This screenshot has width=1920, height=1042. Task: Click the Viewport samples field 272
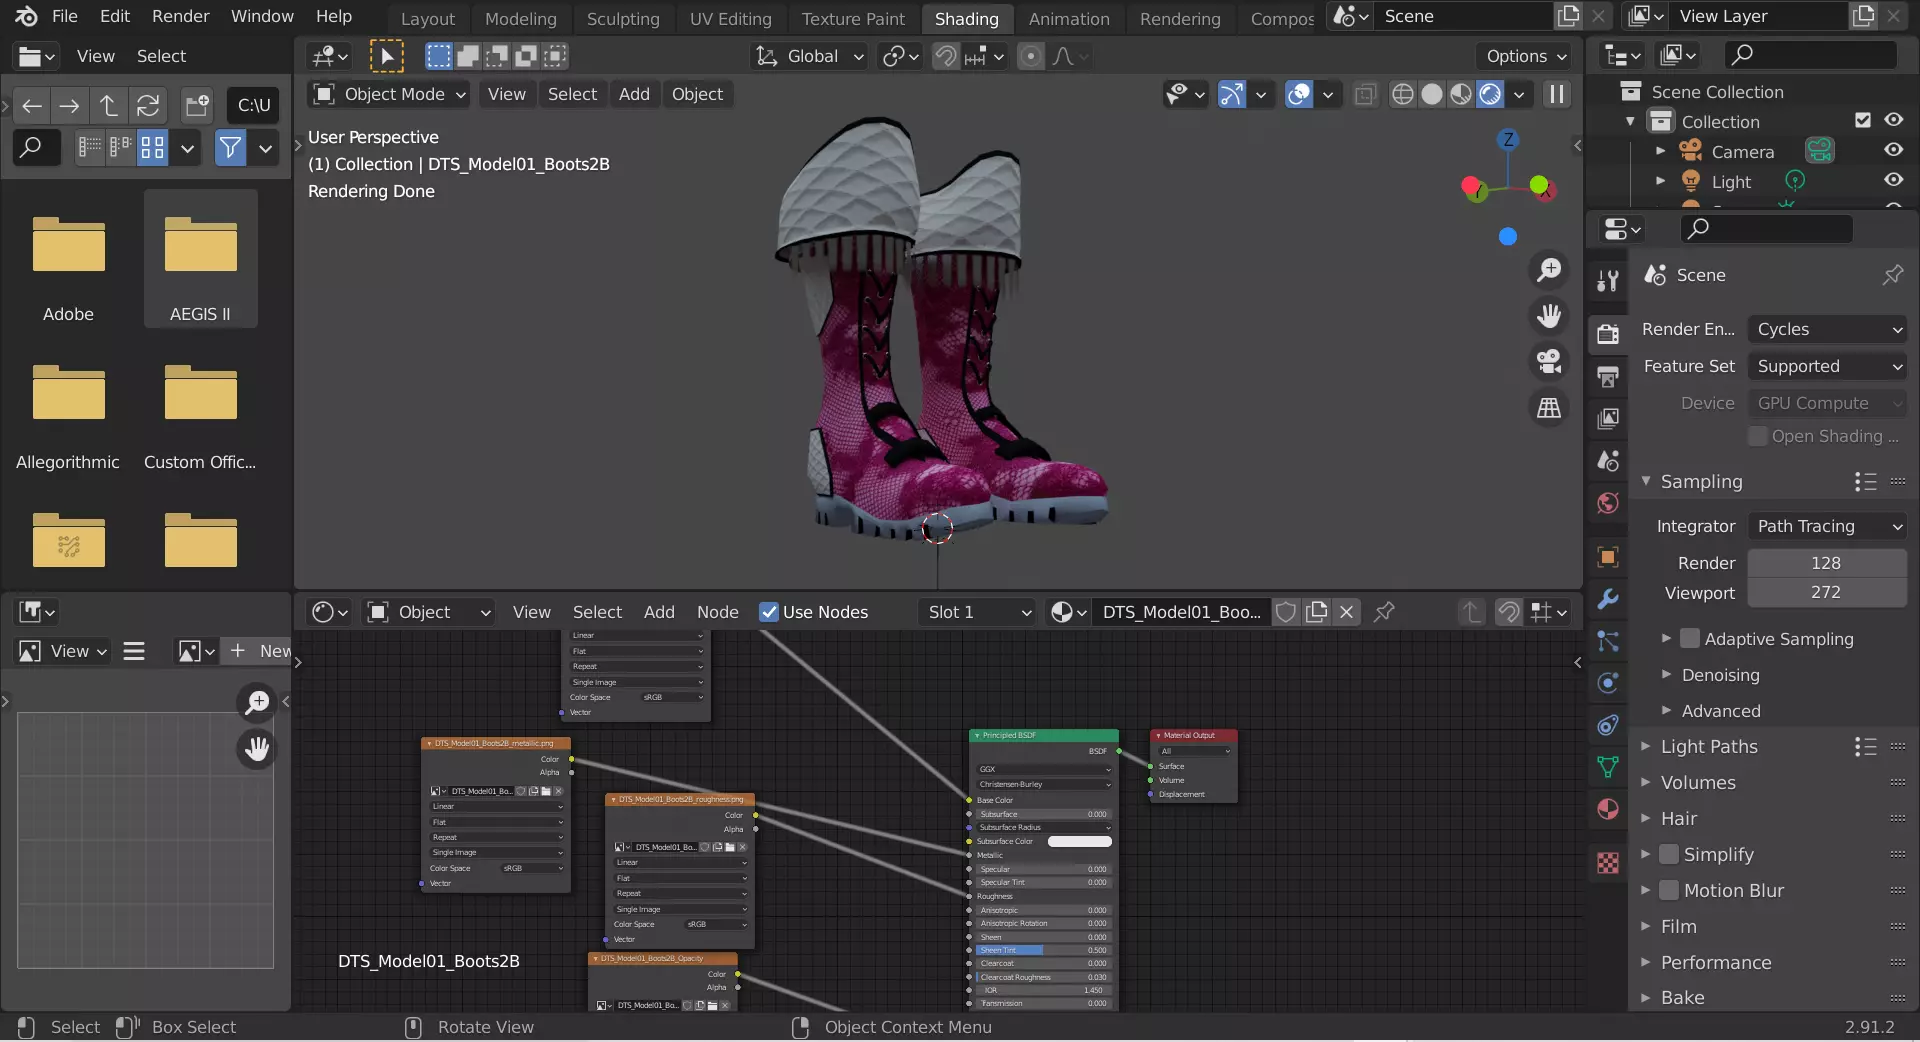point(1827,592)
